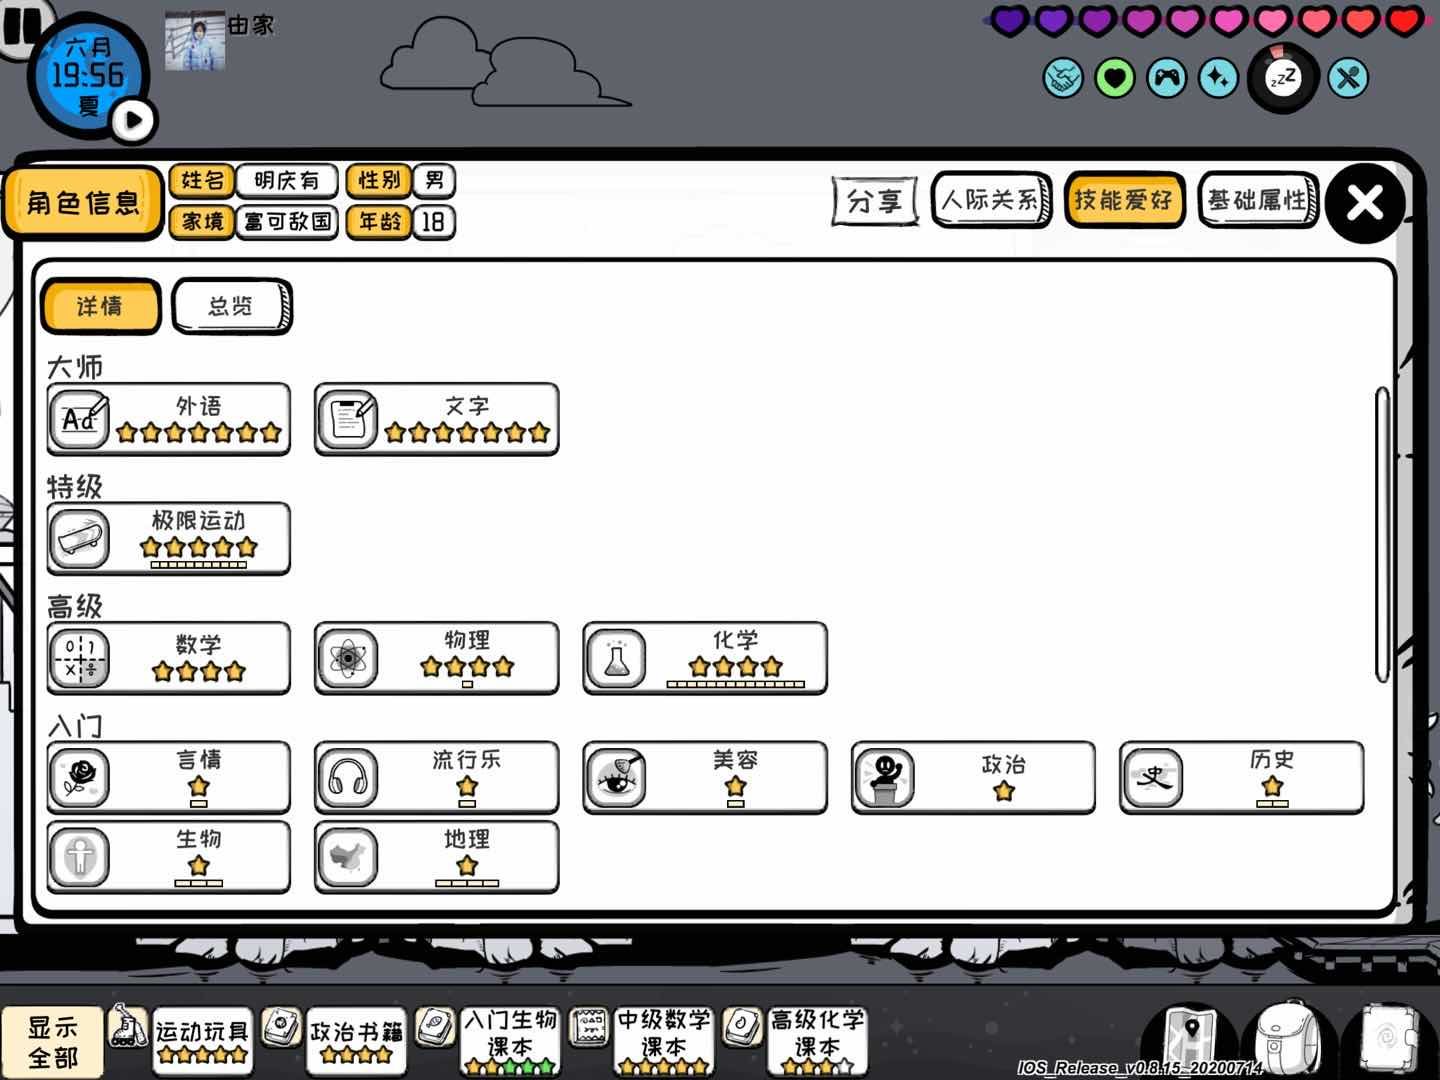Click the skills list vertical scrollbar

[x=1383, y=535]
